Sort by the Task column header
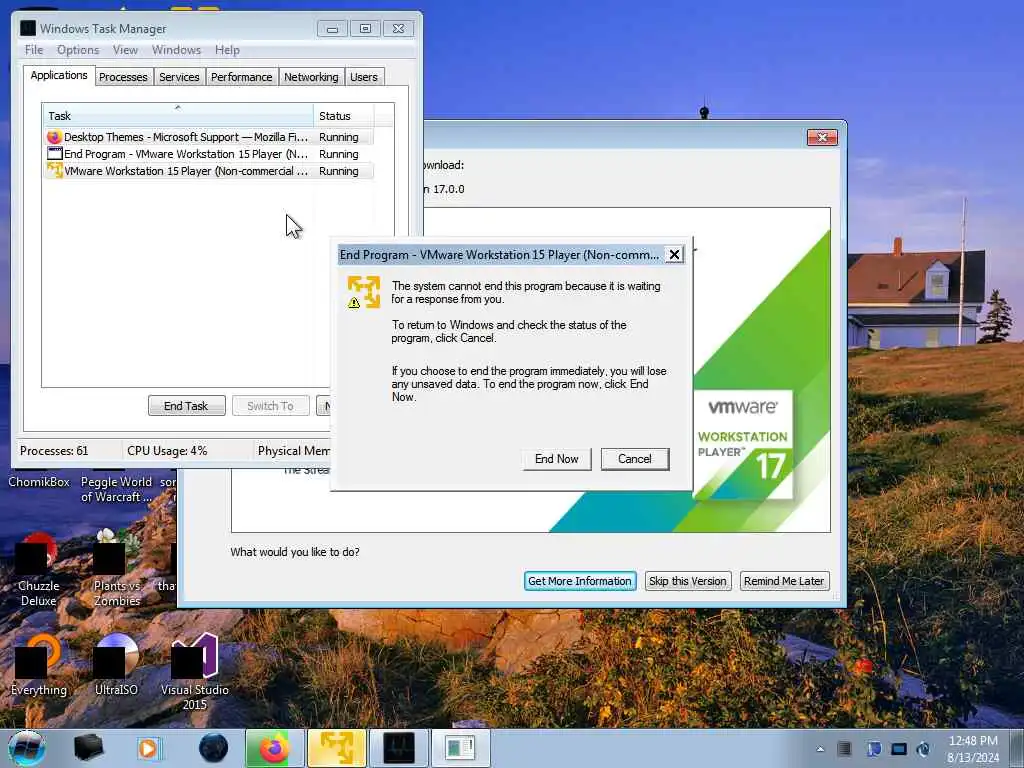This screenshot has width=1024, height=768. (x=178, y=116)
